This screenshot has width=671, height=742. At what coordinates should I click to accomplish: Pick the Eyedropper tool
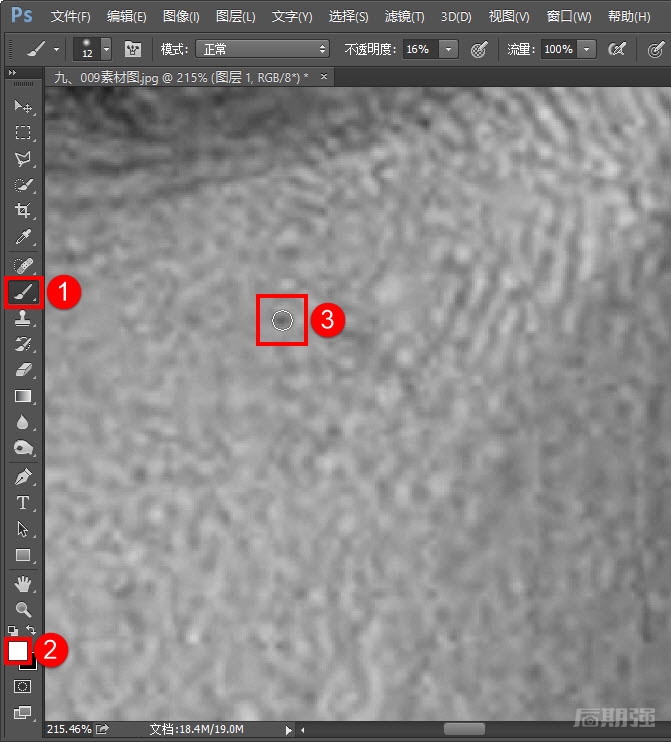click(24, 237)
